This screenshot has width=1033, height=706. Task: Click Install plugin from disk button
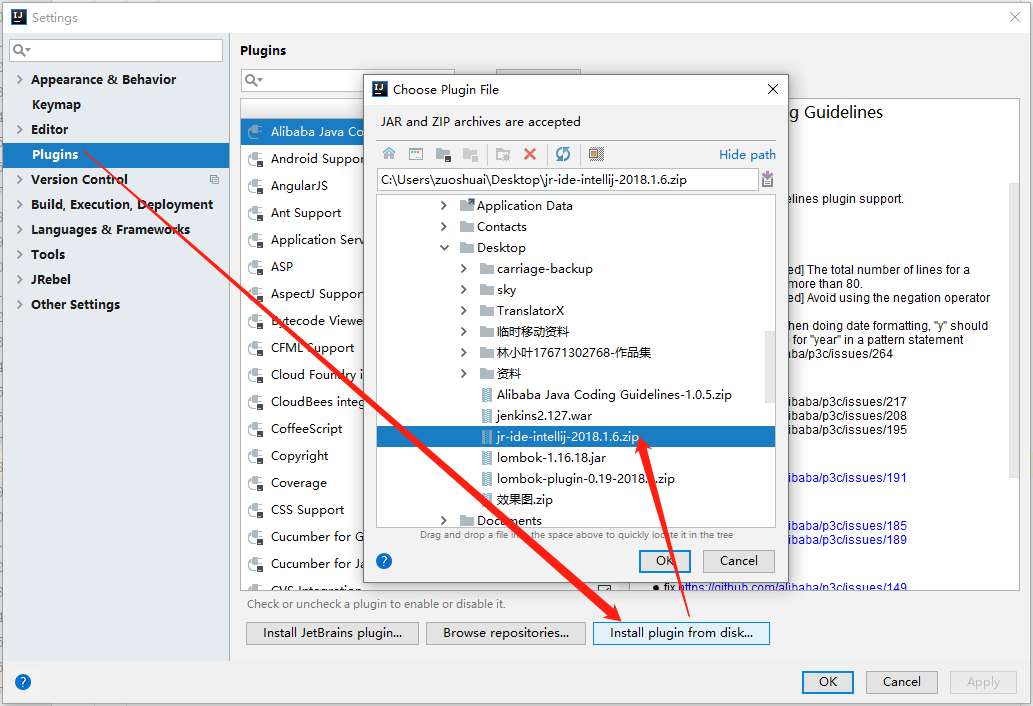(x=681, y=633)
